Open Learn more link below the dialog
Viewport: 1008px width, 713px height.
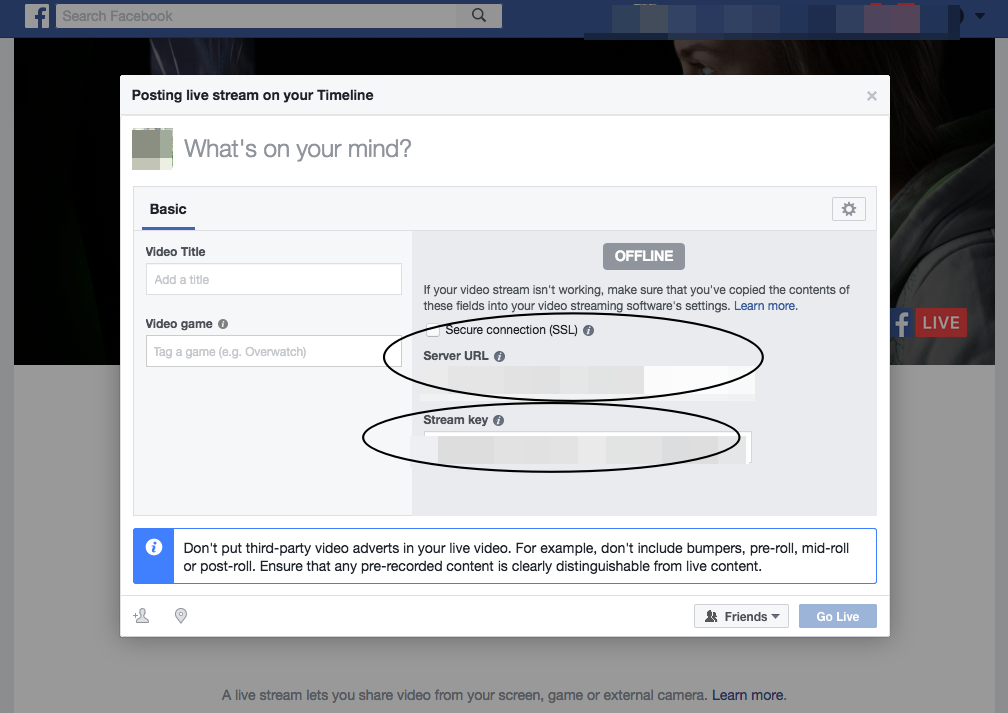pos(748,695)
